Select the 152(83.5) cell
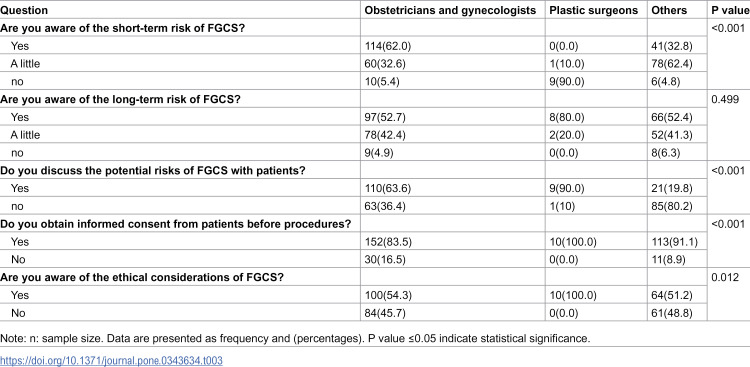 (x=388, y=242)
